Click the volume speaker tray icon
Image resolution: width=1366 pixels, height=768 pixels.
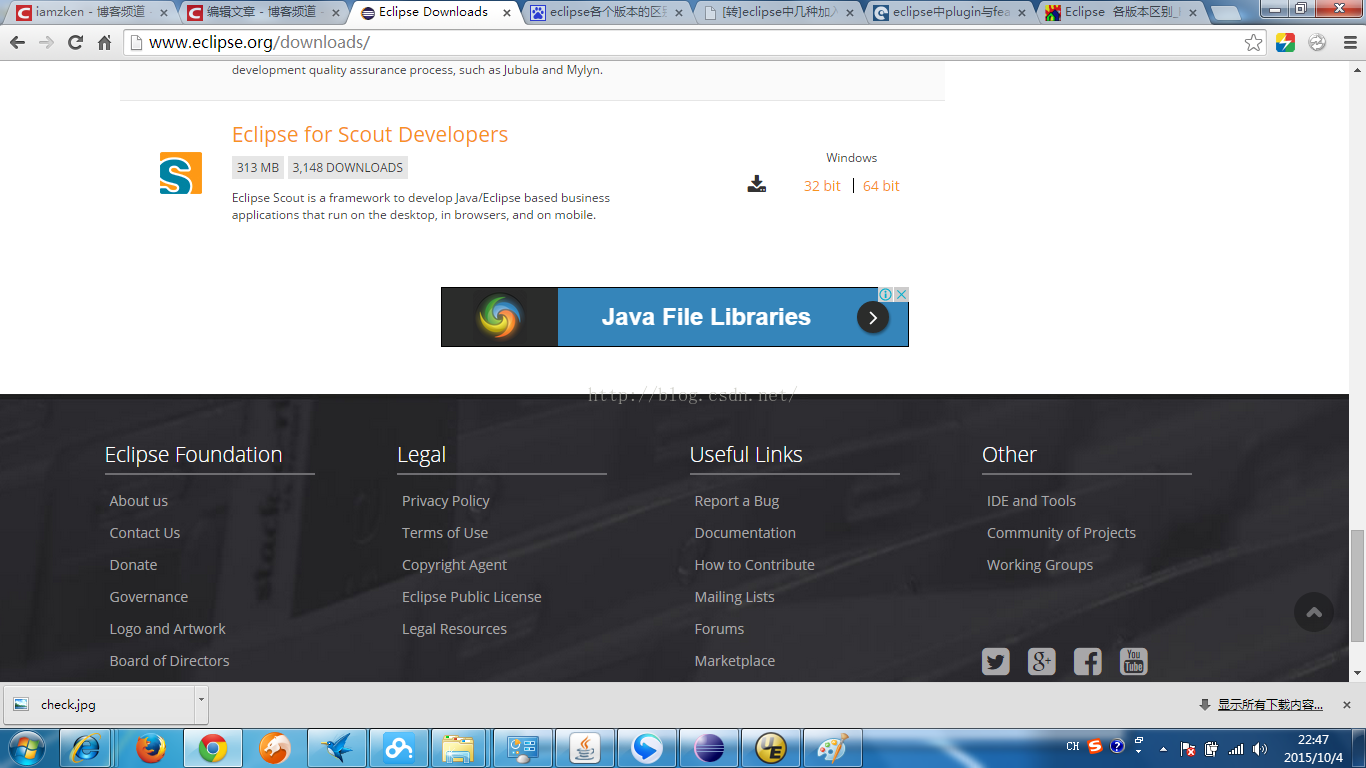coord(1260,748)
